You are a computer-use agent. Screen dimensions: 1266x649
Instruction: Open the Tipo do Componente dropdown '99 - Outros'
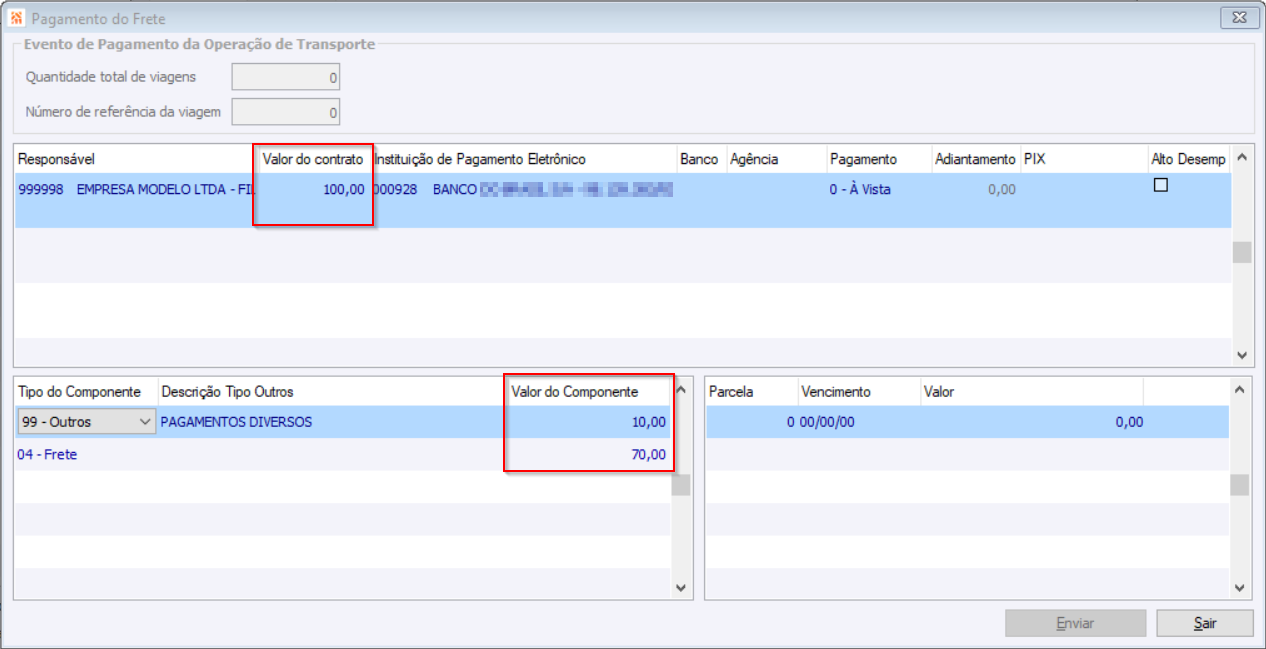pos(87,422)
